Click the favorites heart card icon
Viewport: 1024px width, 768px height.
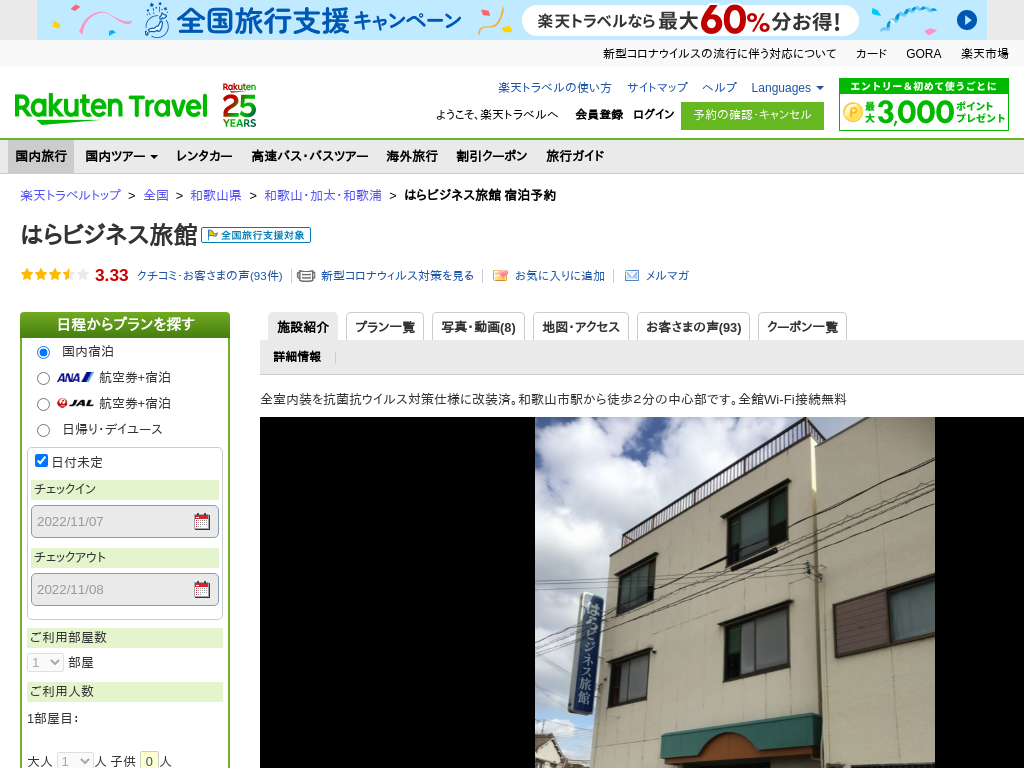(x=500, y=276)
